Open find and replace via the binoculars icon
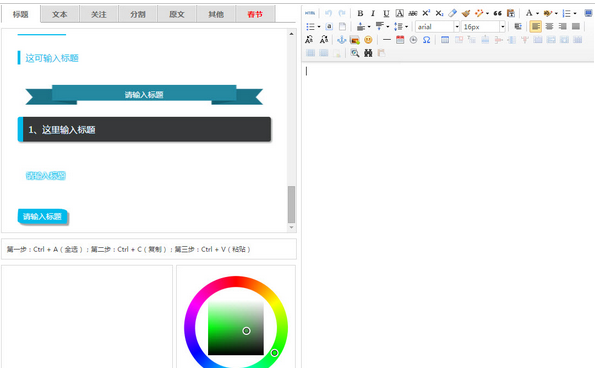The image size is (595, 368). click(x=368, y=53)
